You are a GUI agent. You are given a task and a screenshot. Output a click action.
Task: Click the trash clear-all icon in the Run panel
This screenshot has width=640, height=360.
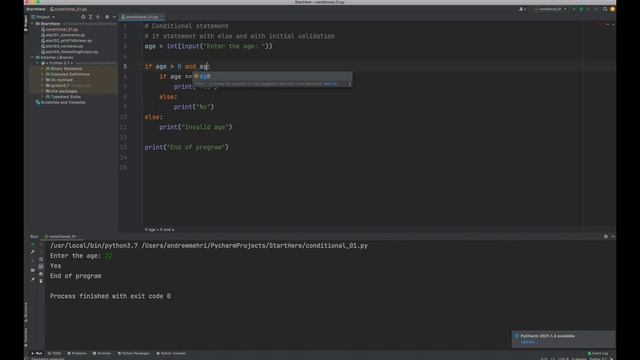tap(40, 281)
